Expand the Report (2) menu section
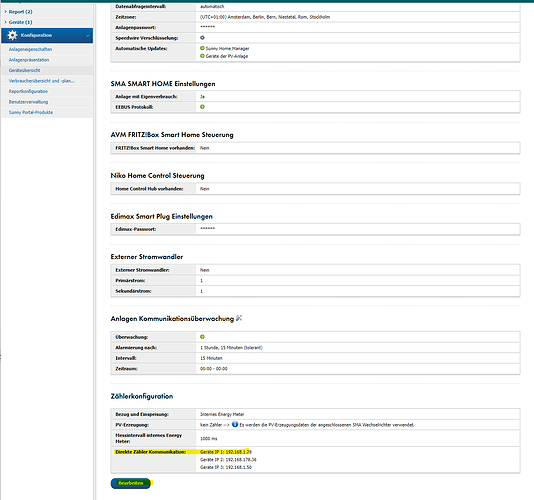This screenshot has width=534, height=500. (18, 12)
